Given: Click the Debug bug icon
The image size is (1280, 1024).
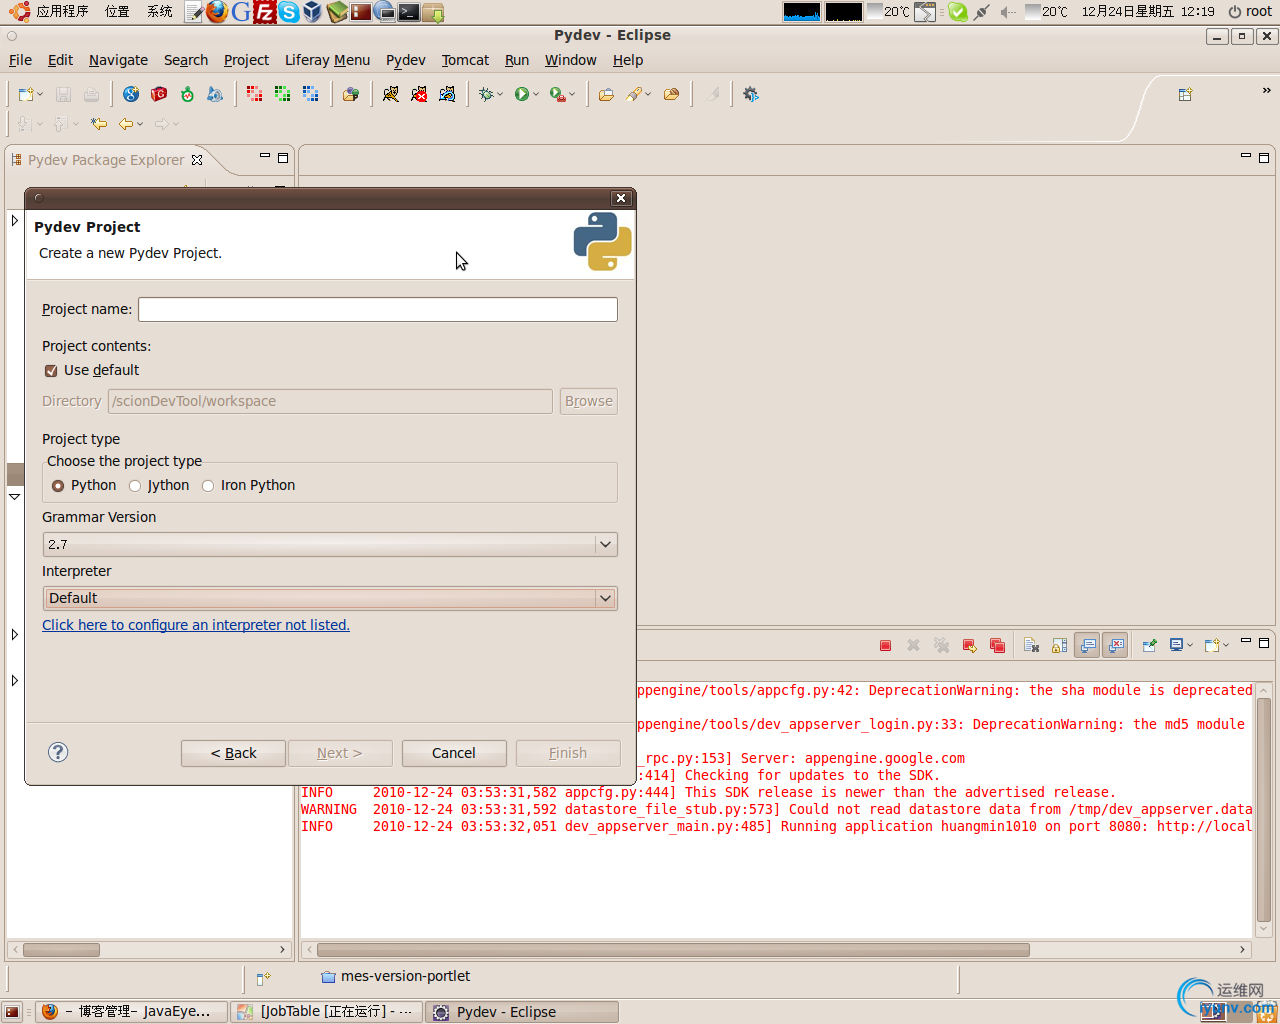Looking at the screenshot, I should (486, 94).
